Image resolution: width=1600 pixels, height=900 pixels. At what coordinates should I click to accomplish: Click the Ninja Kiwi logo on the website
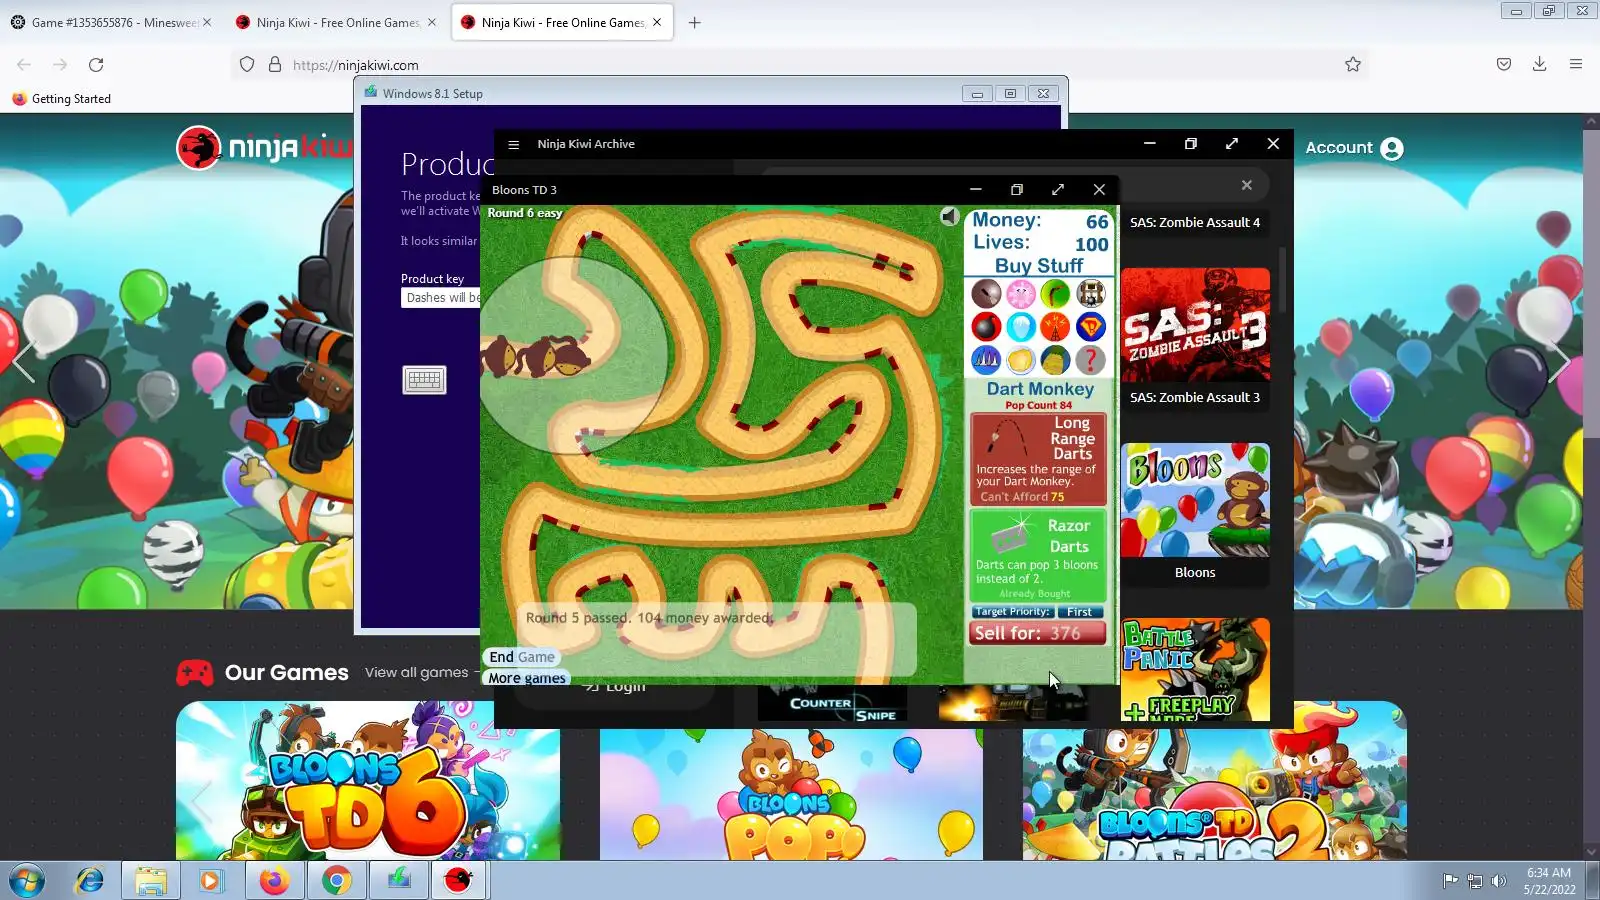[265, 148]
